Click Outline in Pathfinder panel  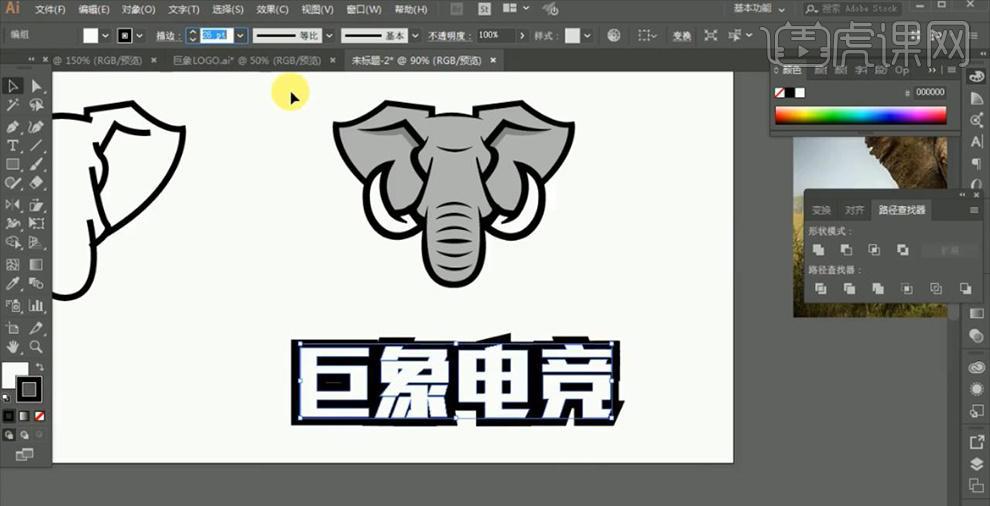[936, 289]
